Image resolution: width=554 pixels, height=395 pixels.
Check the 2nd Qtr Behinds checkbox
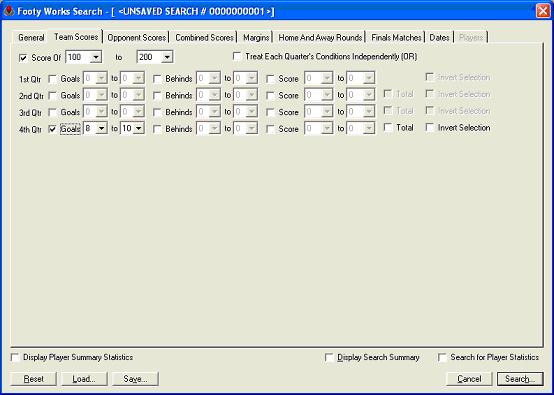[158, 96]
